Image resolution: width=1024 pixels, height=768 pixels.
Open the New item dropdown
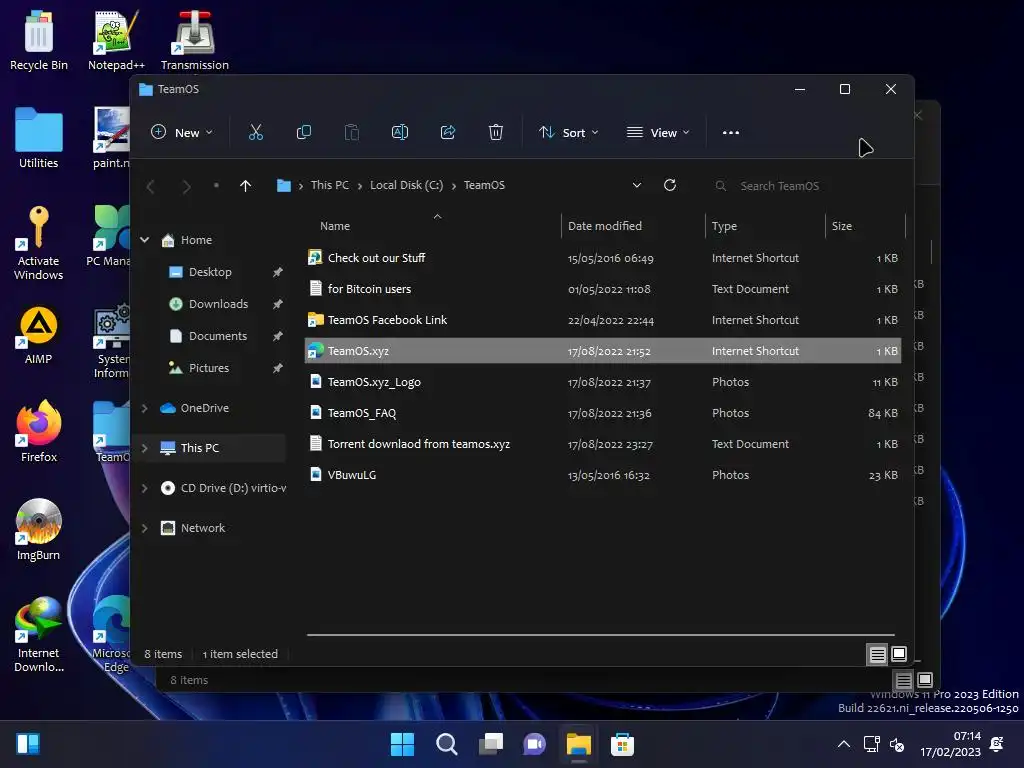(x=182, y=133)
